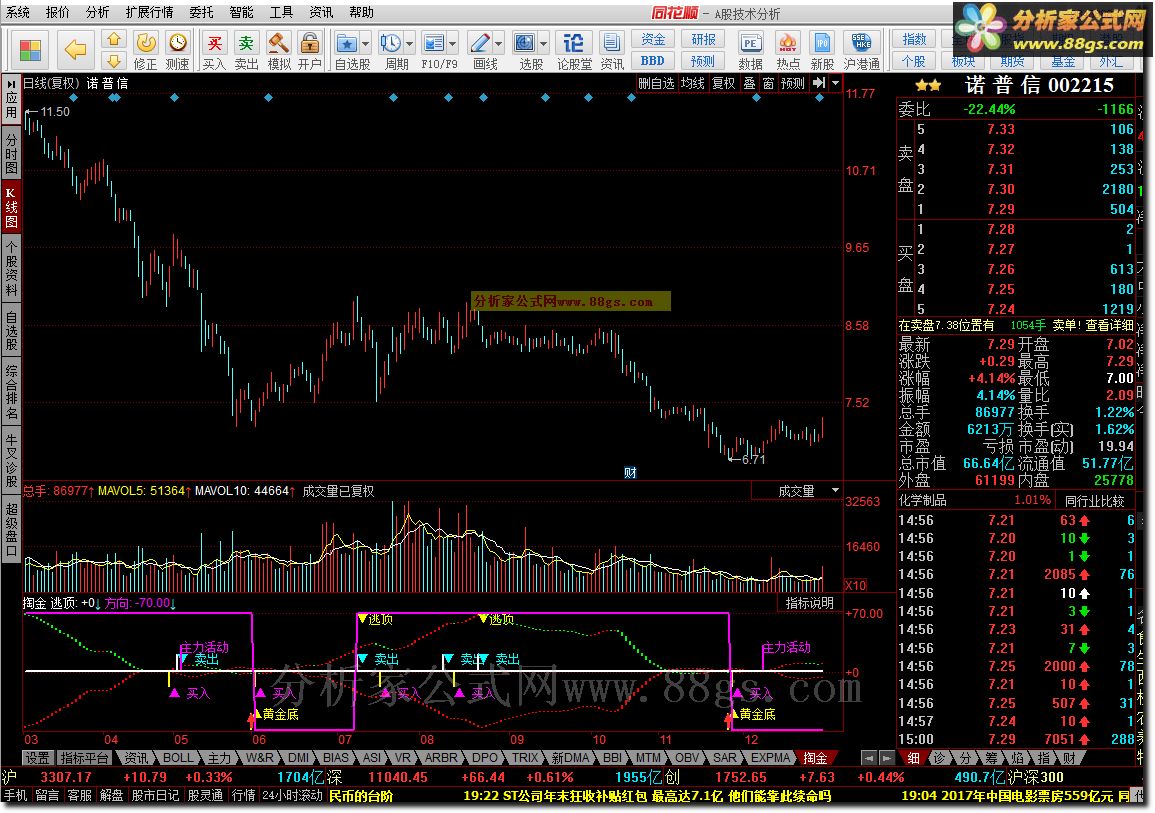Open the 同行业比较 peer comparison selector
This screenshot has height=813, width=1155.
click(1095, 501)
